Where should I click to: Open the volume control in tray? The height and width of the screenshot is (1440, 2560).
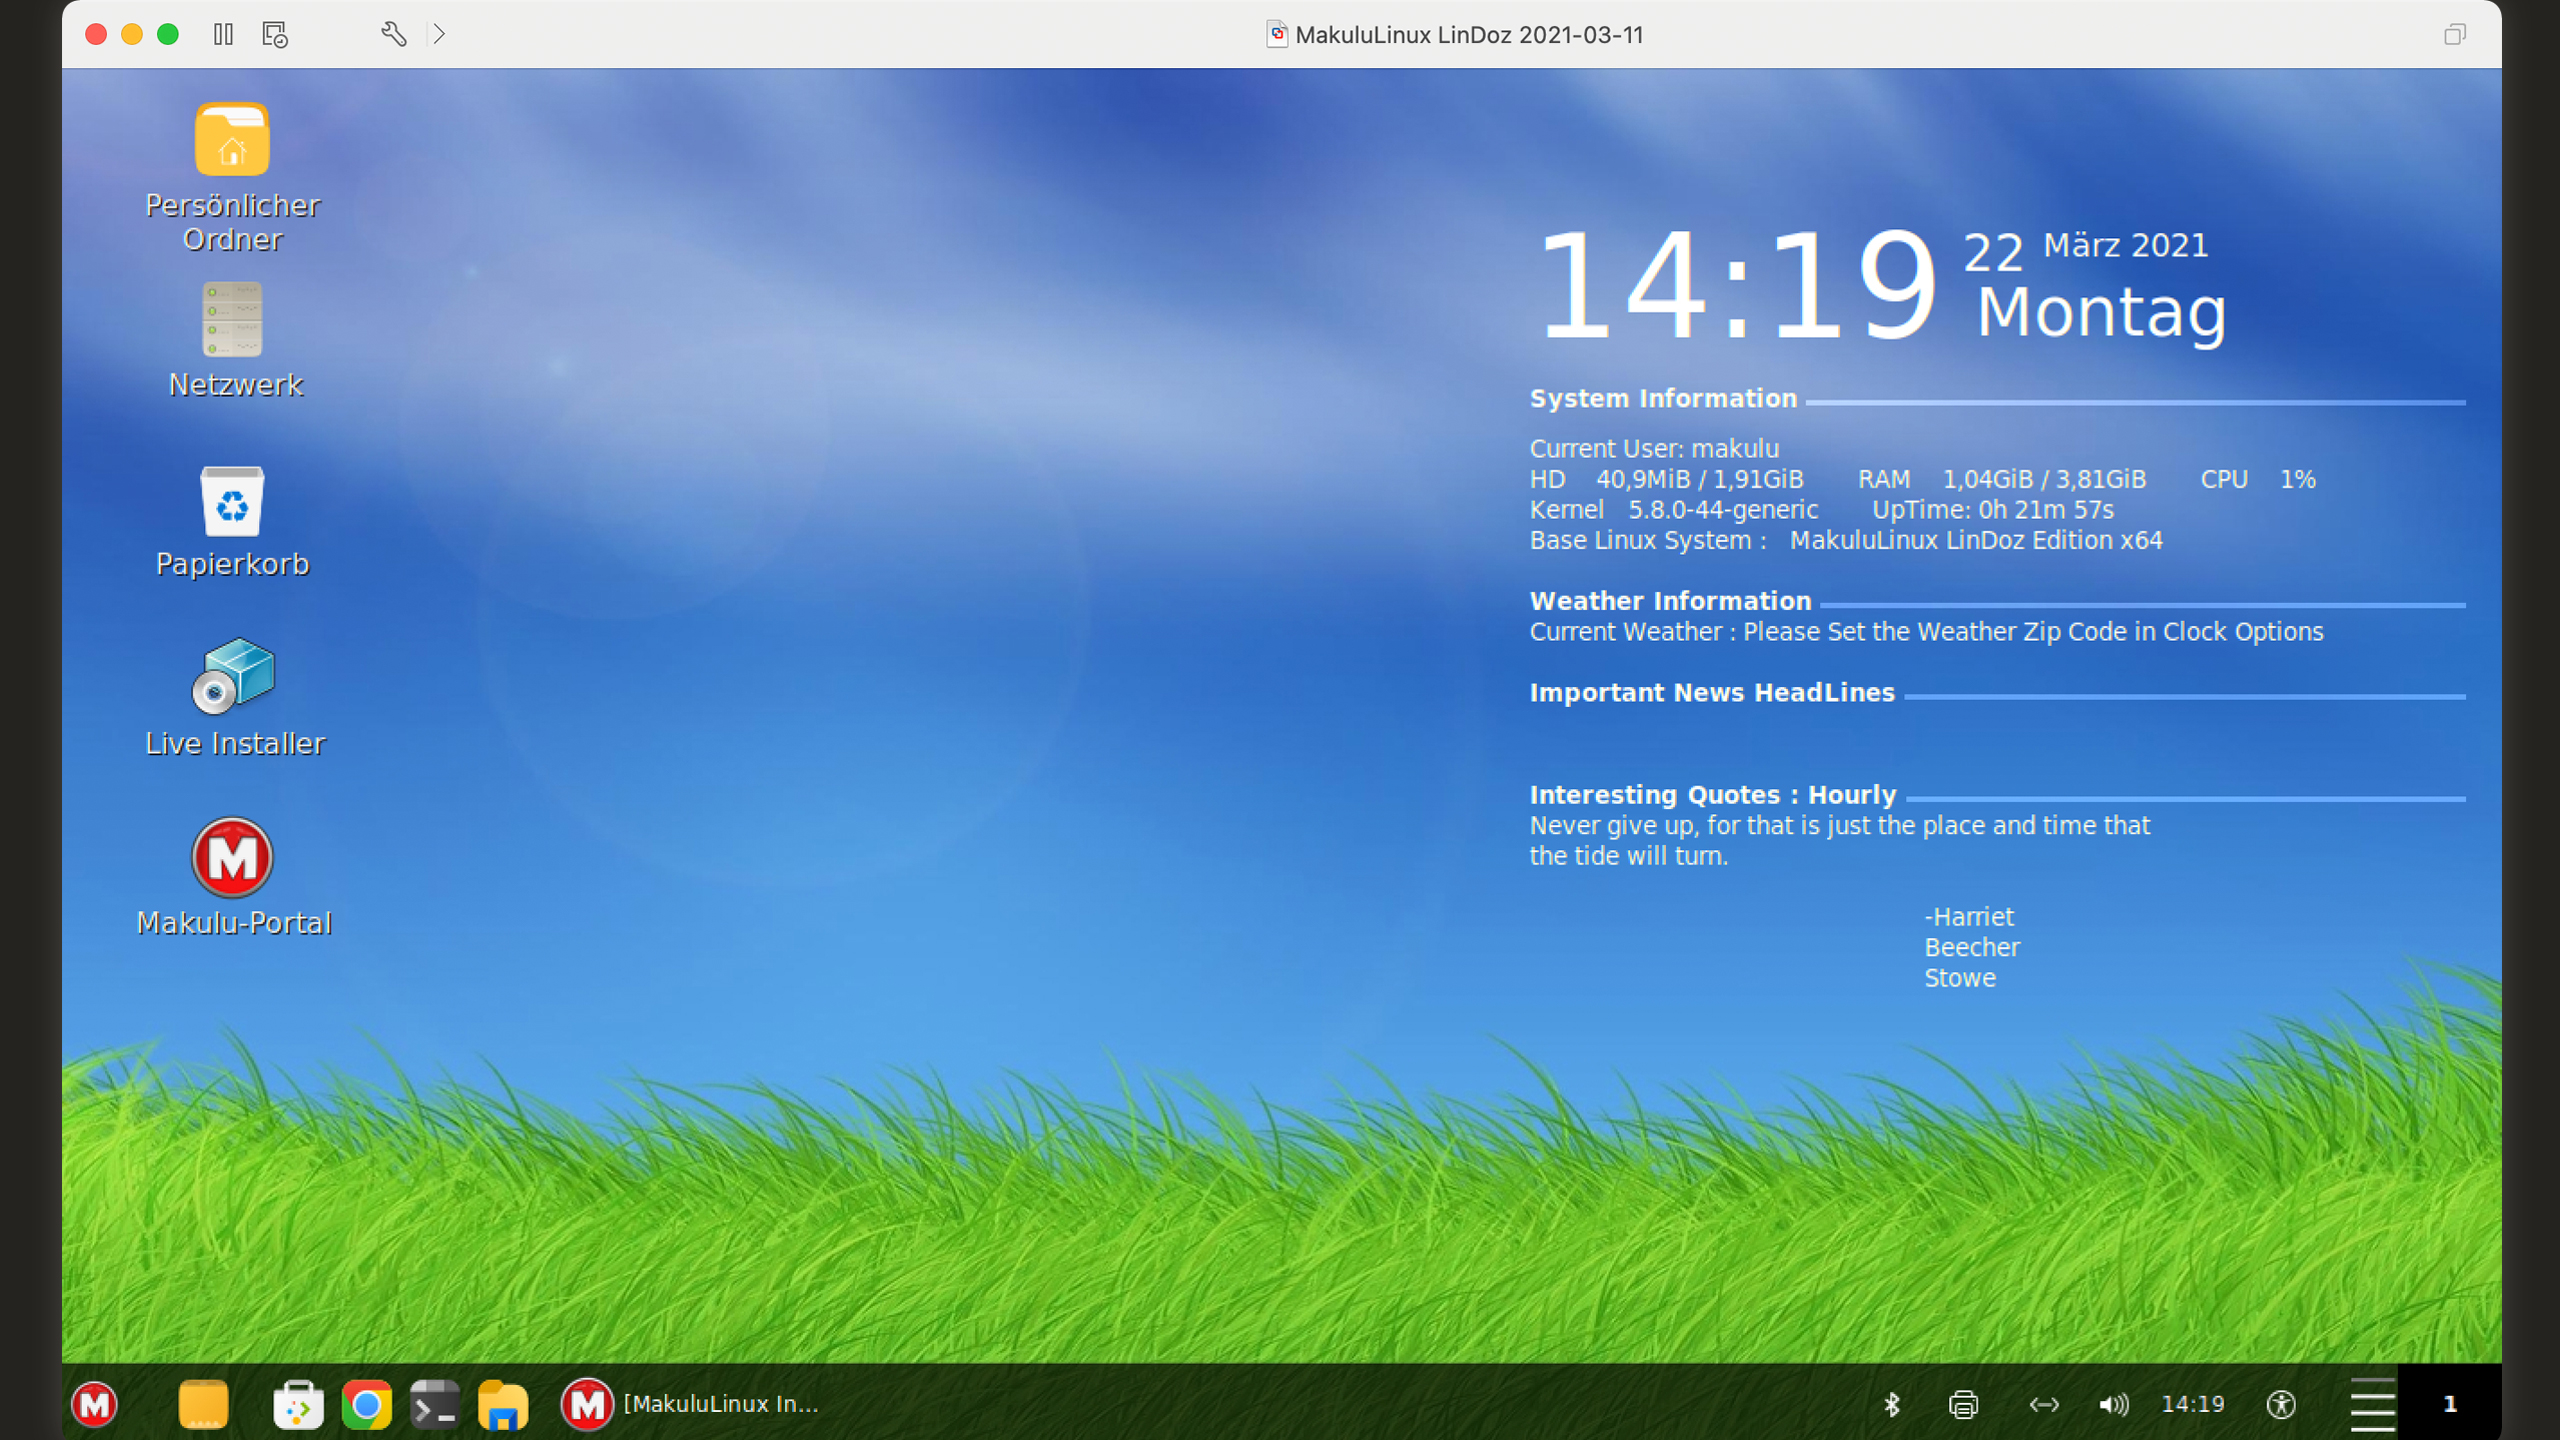2113,1404
